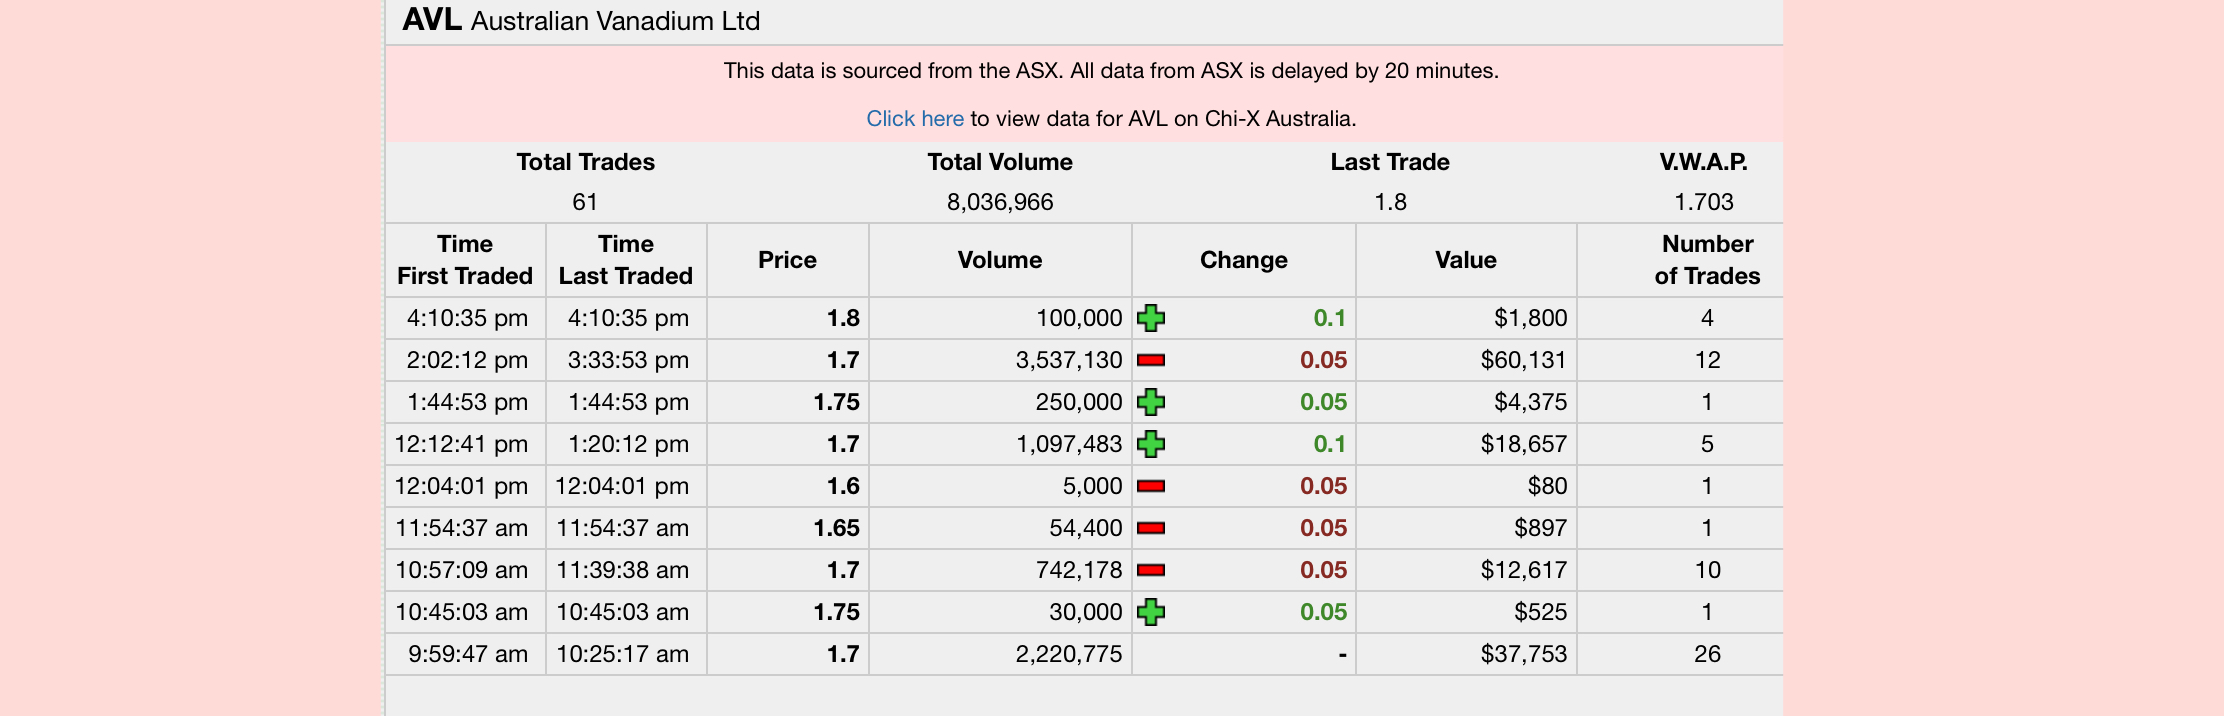The image size is (2224, 716).
Task: Click the 'Total Volume' header
Action: coord(1000,162)
